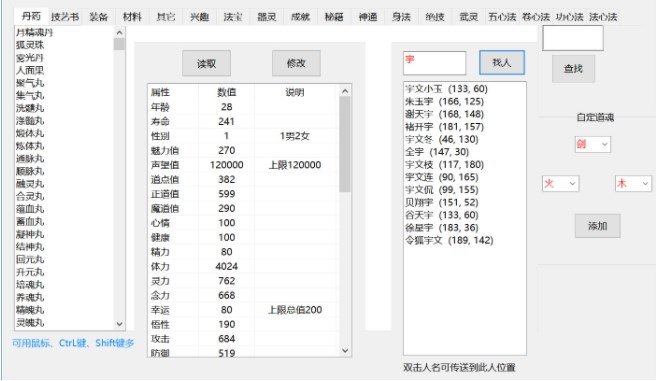Select 狐灵珠 in the item list
656x381 pixels.
(30, 45)
